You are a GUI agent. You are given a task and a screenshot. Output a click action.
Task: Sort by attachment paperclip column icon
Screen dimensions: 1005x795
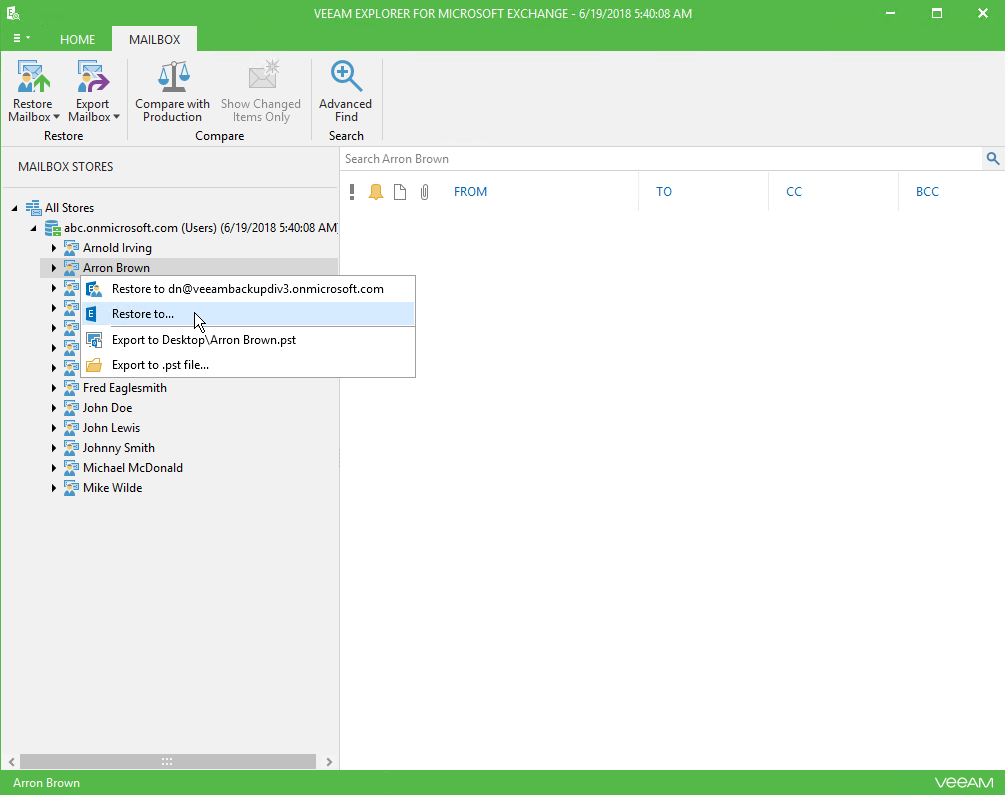[x=424, y=192]
